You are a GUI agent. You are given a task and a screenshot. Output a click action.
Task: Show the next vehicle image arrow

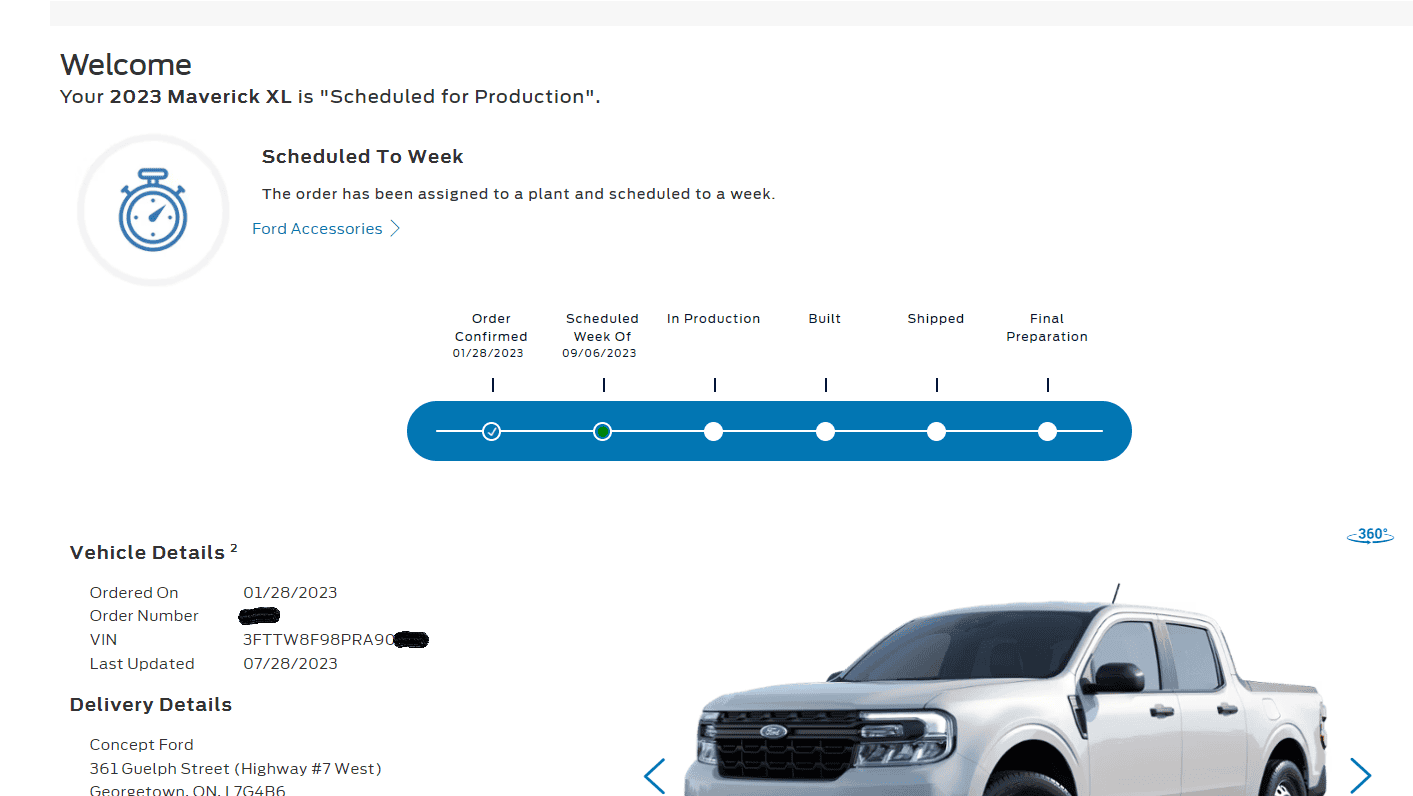(x=1360, y=776)
